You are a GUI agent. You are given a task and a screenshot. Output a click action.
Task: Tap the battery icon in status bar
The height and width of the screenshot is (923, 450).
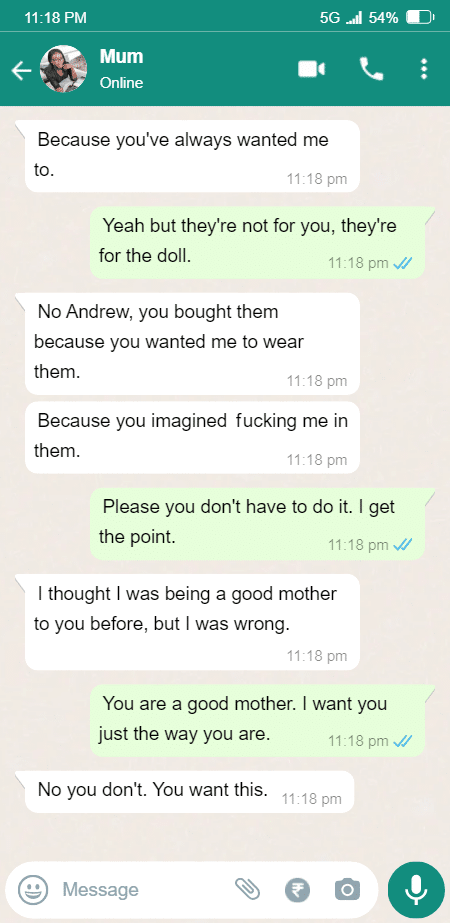point(419,18)
